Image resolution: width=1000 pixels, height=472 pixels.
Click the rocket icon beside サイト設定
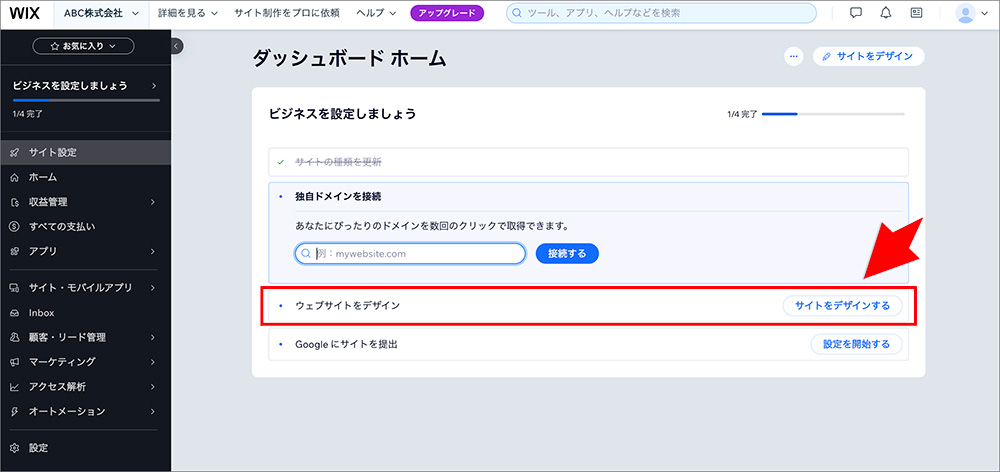click(15, 153)
